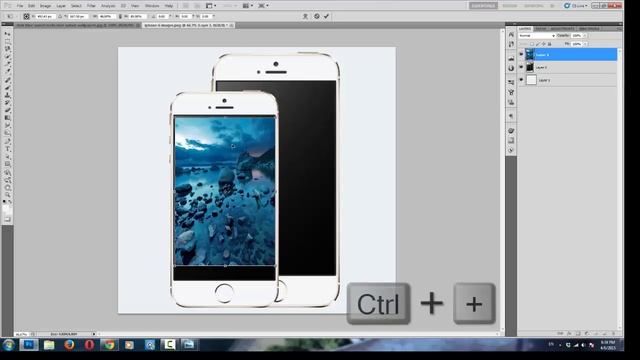Viewport: 640px width, 360px height.
Task: Open the Layers panel options menu
Action: click(x=620, y=29)
